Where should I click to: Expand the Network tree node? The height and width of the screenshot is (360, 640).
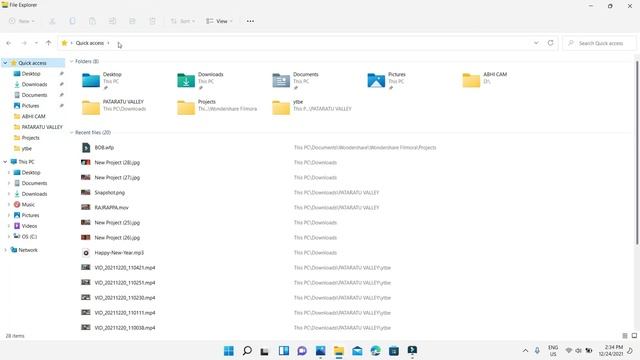click(5, 250)
